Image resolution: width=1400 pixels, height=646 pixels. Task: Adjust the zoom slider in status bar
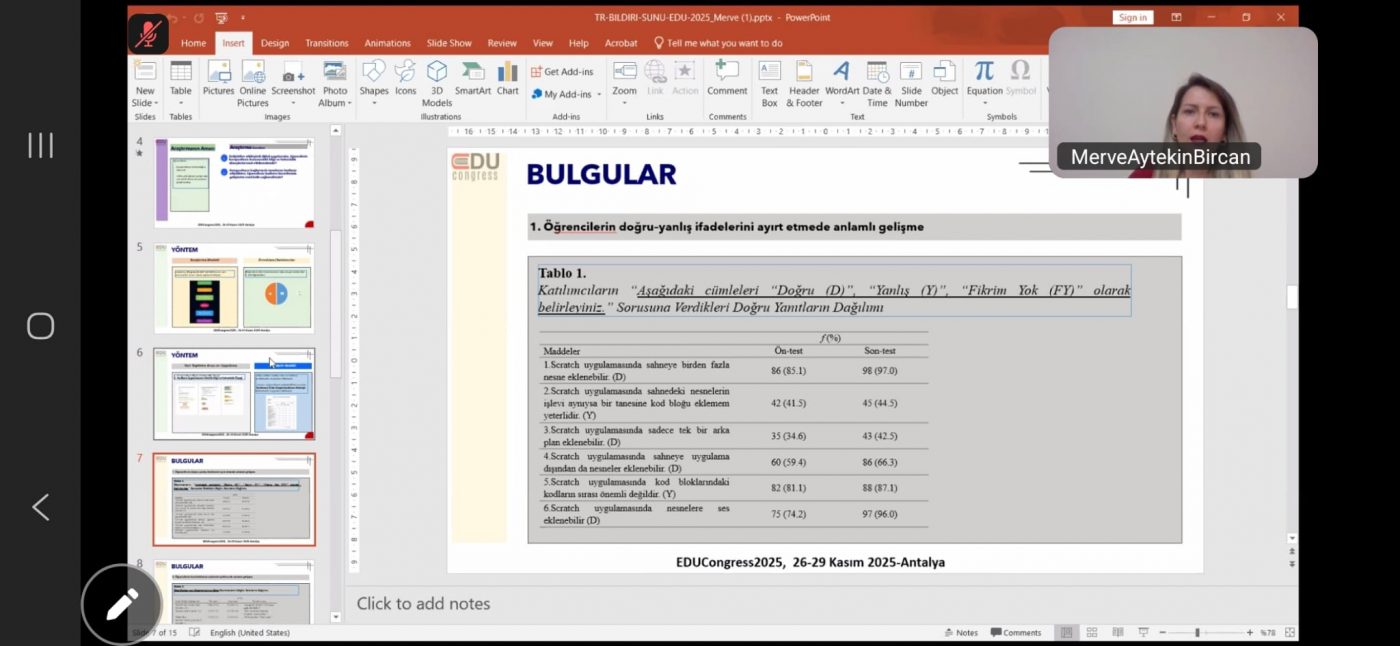1197,633
